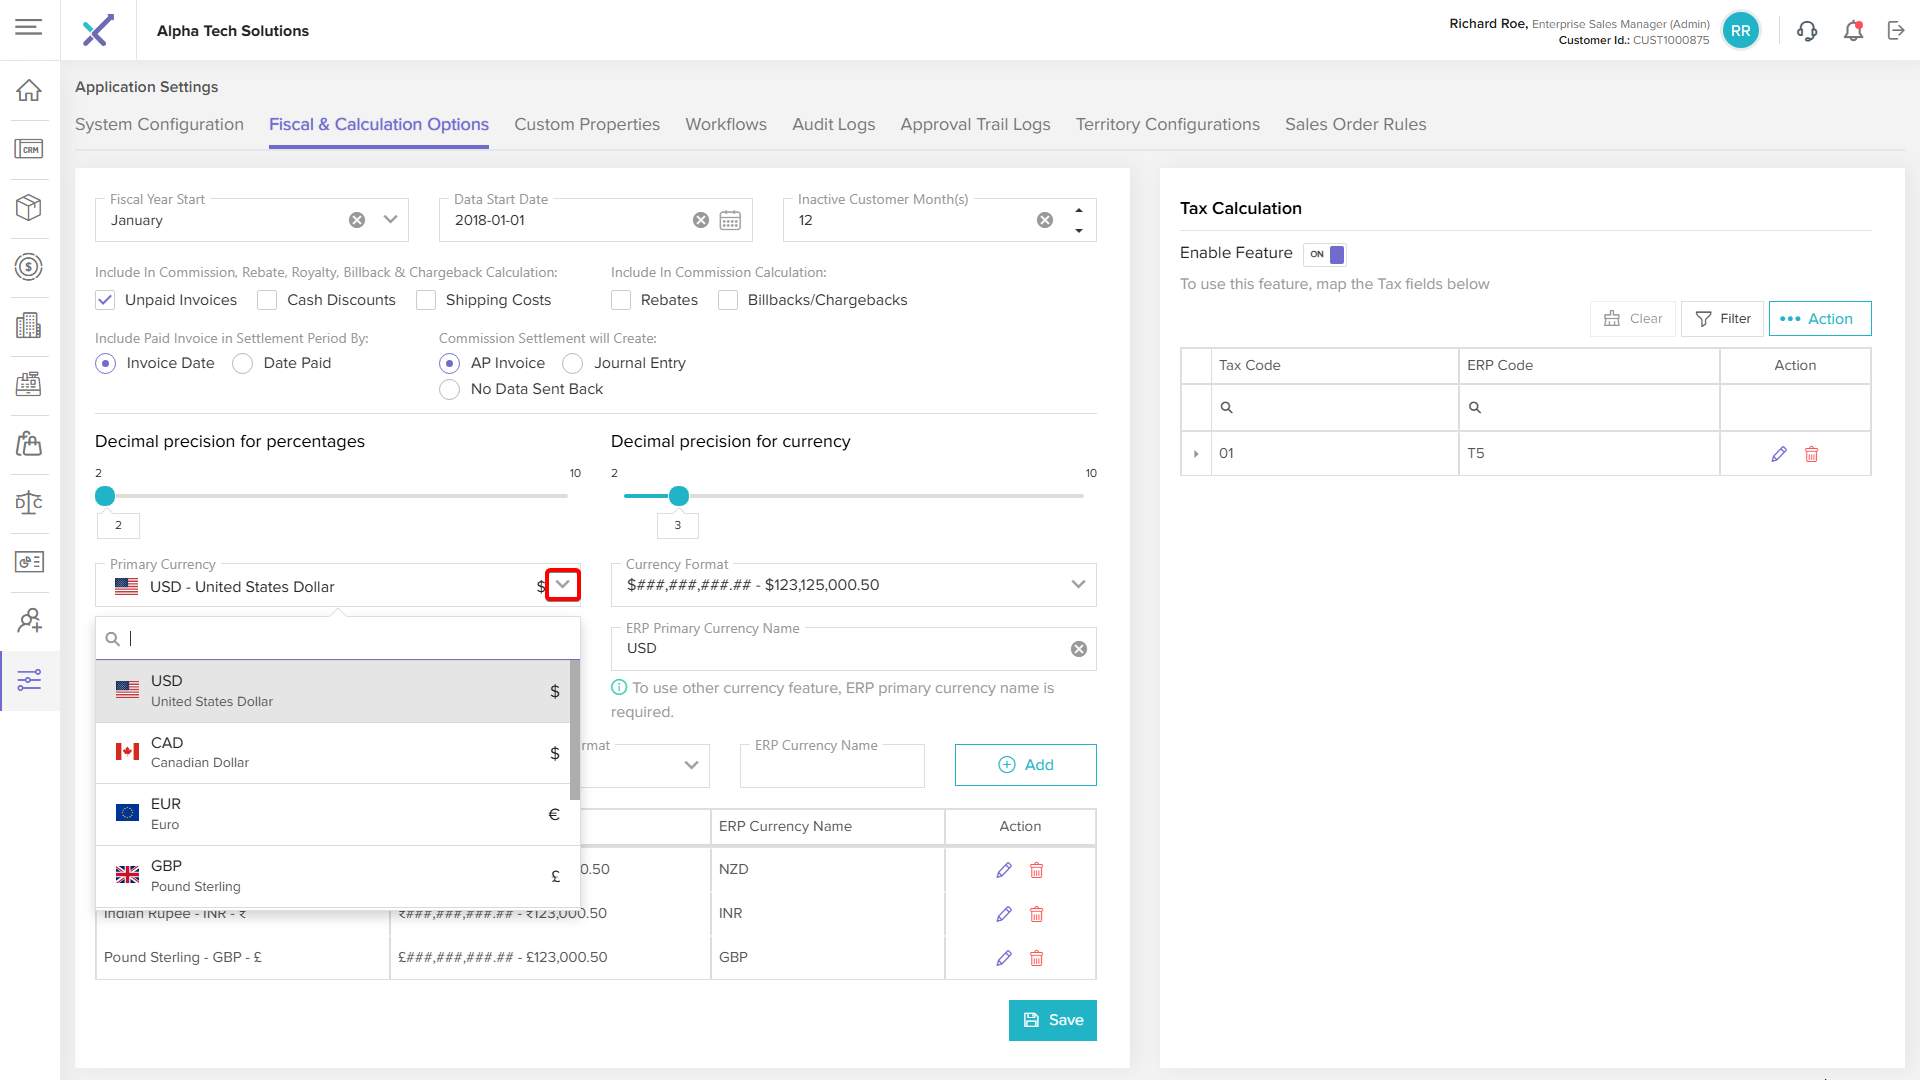
Task: Click the Add currency button
Action: point(1025,765)
